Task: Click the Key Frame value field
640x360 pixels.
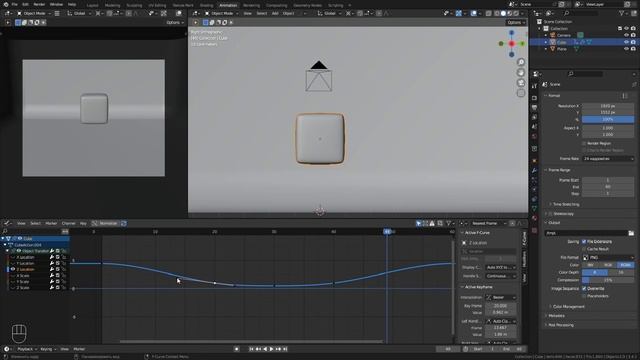Action: (500, 306)
